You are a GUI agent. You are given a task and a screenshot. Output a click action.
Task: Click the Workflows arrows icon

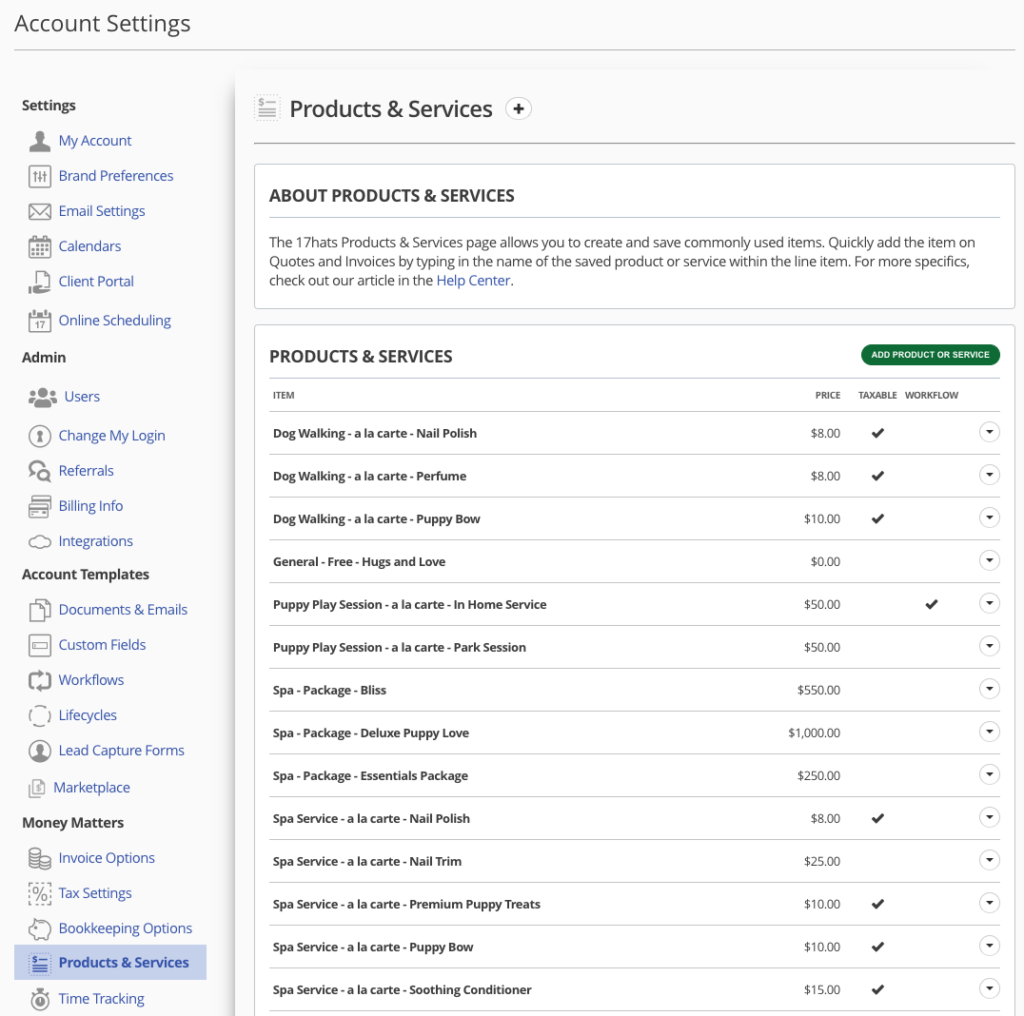tap(40, 680)
